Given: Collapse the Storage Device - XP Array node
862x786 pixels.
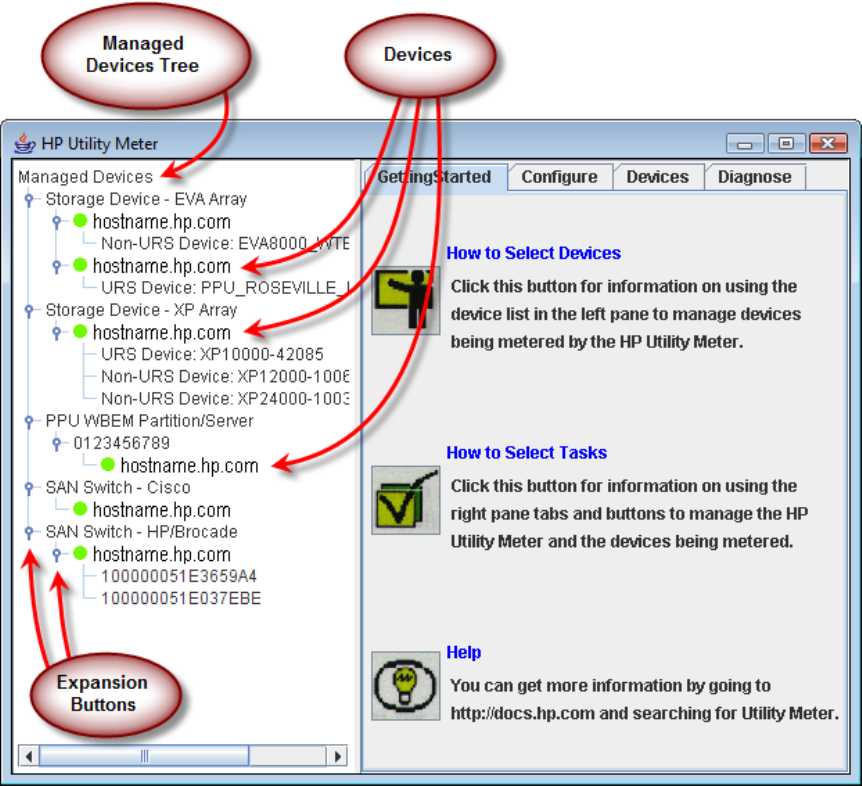Looking at the screenshot, I should click(x=29, y=310).
